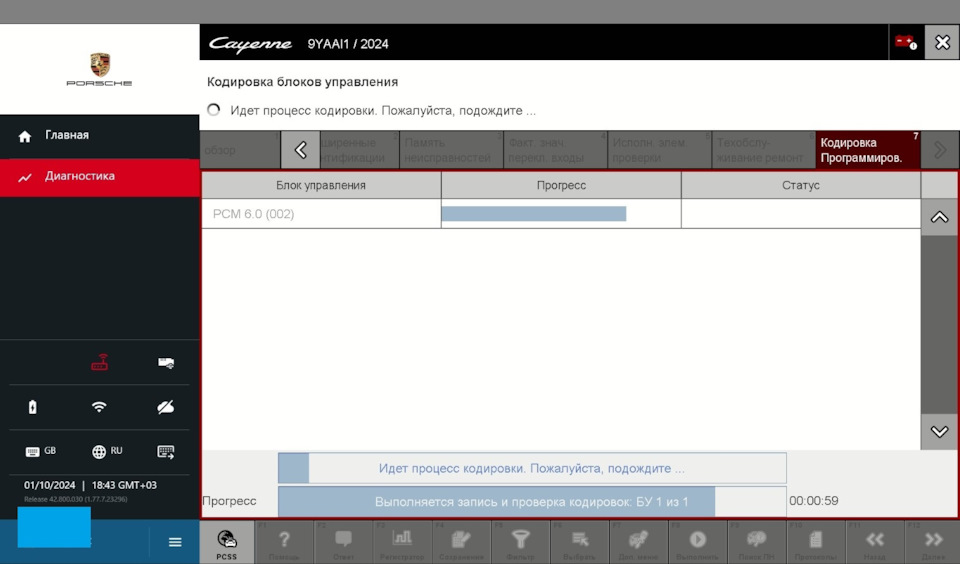Click the Кодировка блоков управления heading

coord(302,82)
